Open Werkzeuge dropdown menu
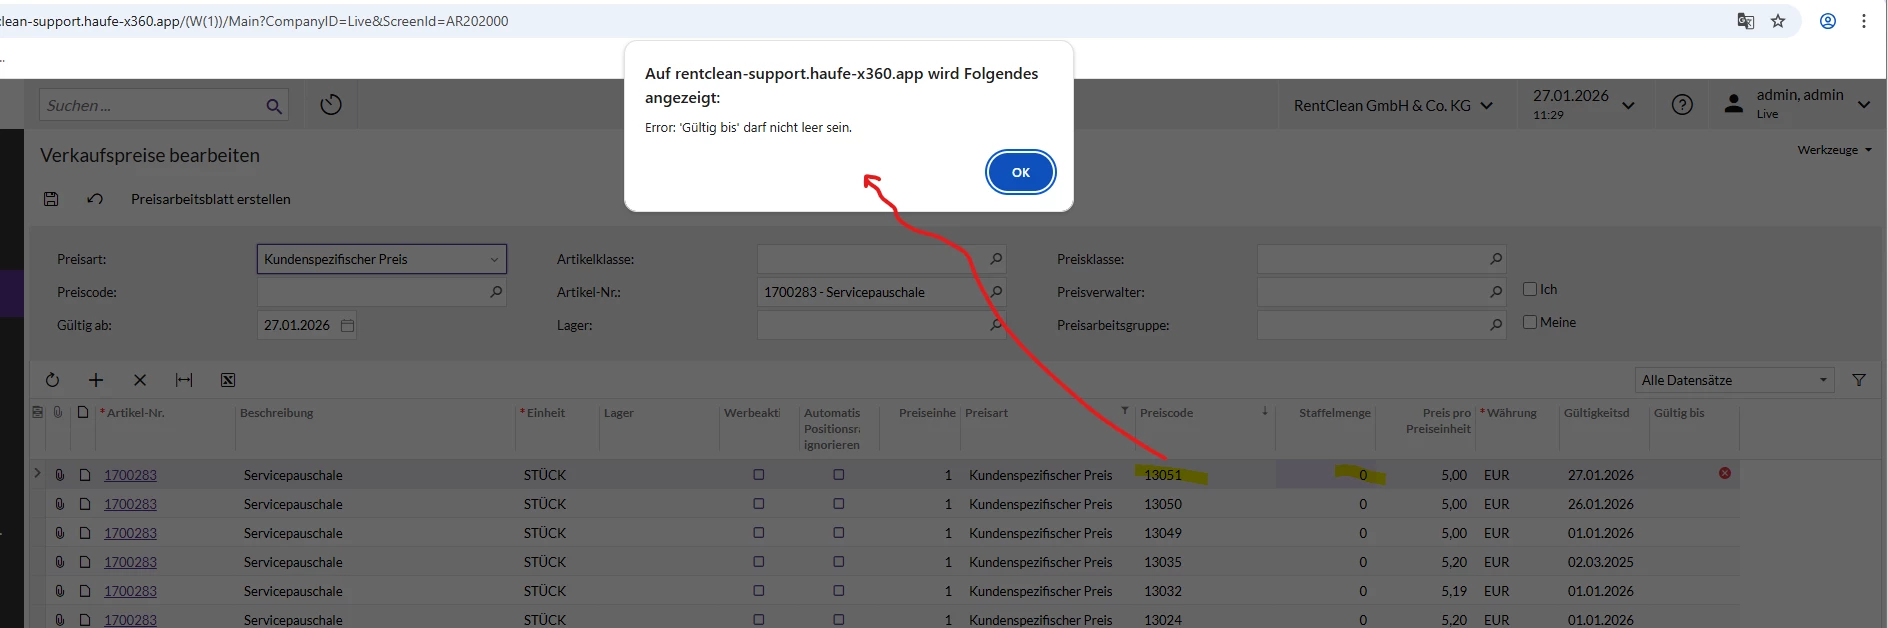Screen dimensions: 1888x628 point(1834,150)
